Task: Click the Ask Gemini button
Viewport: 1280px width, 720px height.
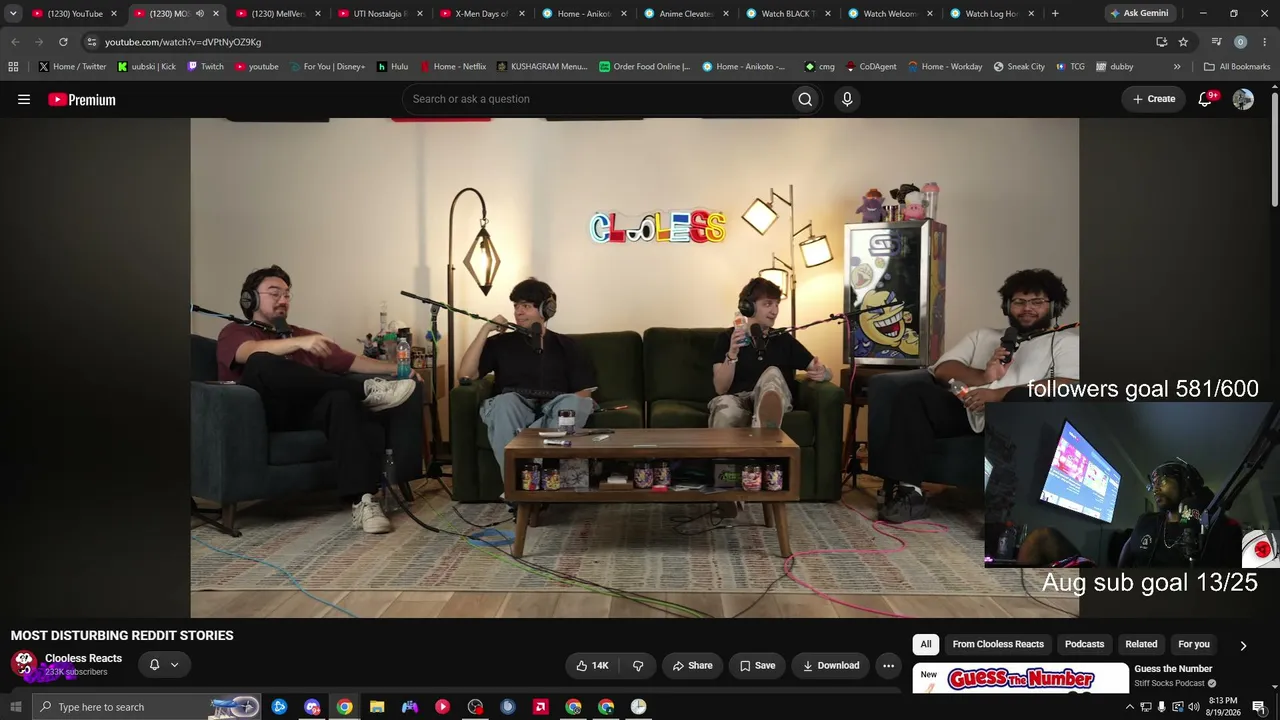Action: pos(1139,14)
